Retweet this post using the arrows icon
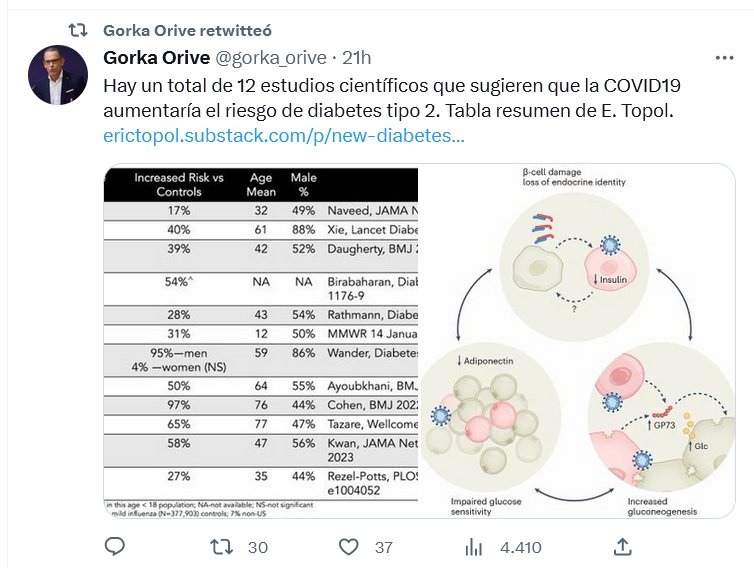Screen dimensions: 754x568 coord(226,546)
